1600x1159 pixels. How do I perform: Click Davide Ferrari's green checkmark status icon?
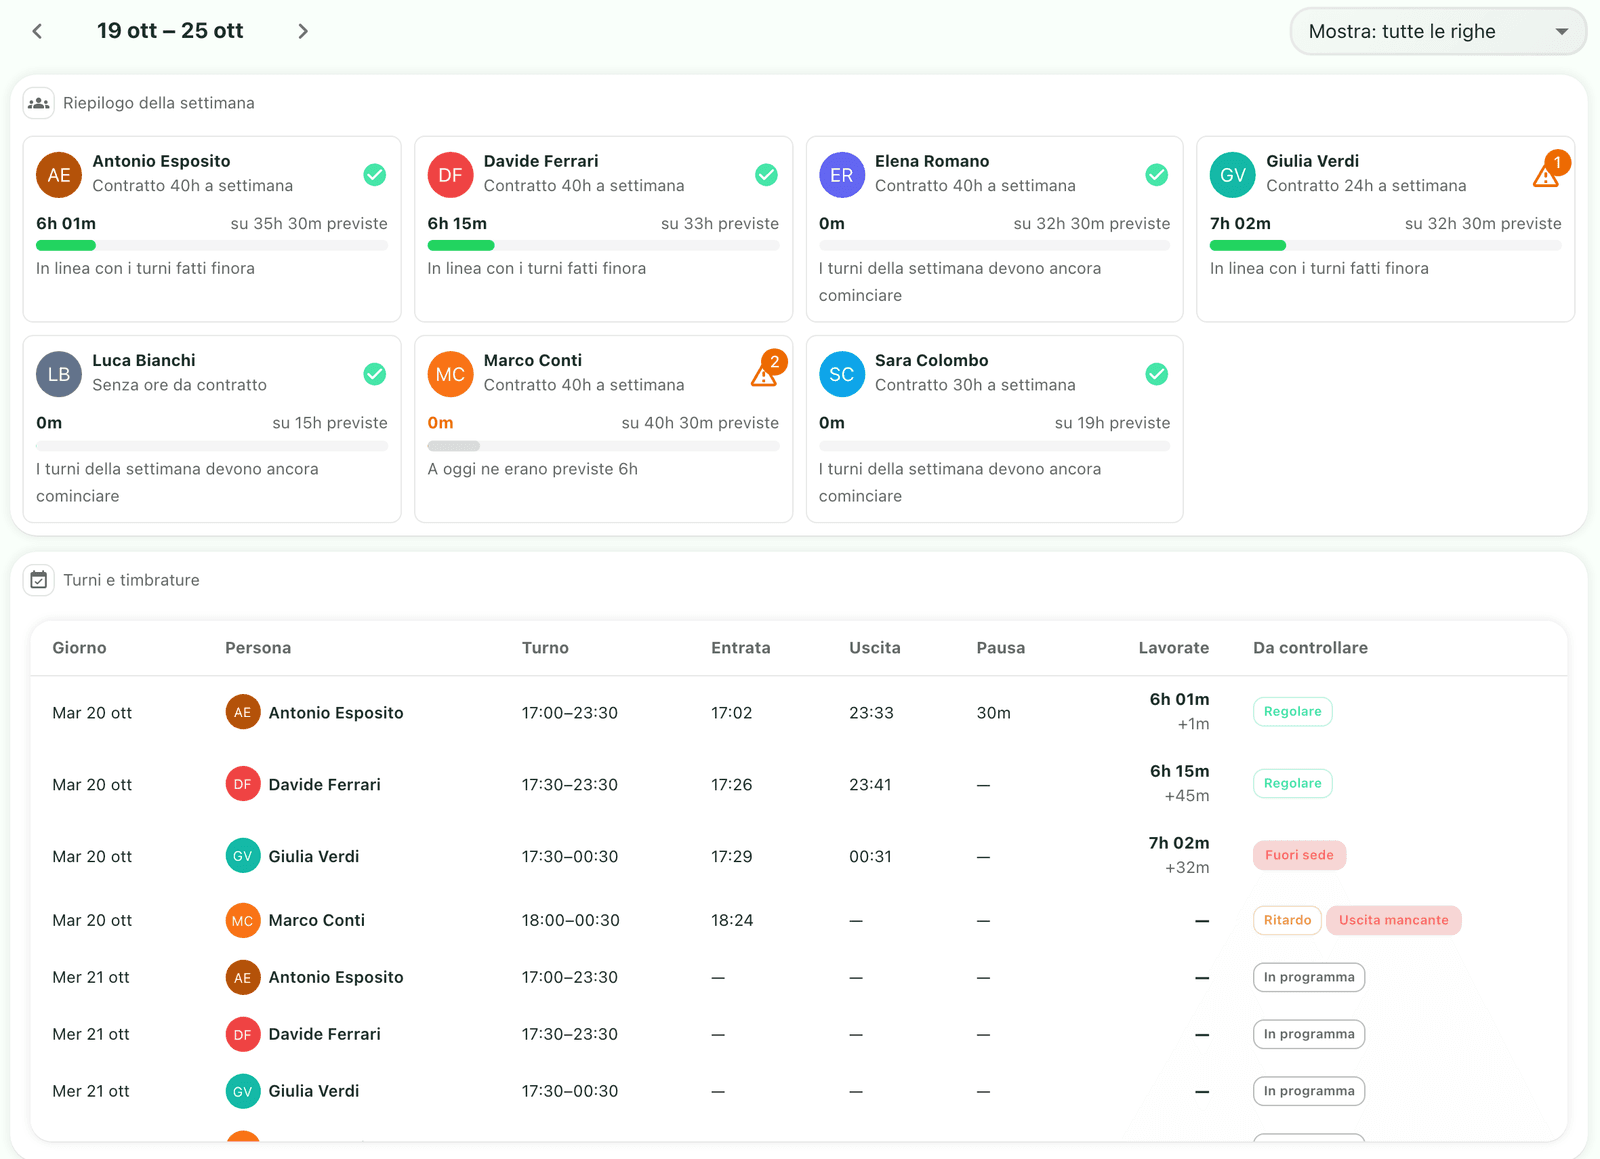click(766, 175)
